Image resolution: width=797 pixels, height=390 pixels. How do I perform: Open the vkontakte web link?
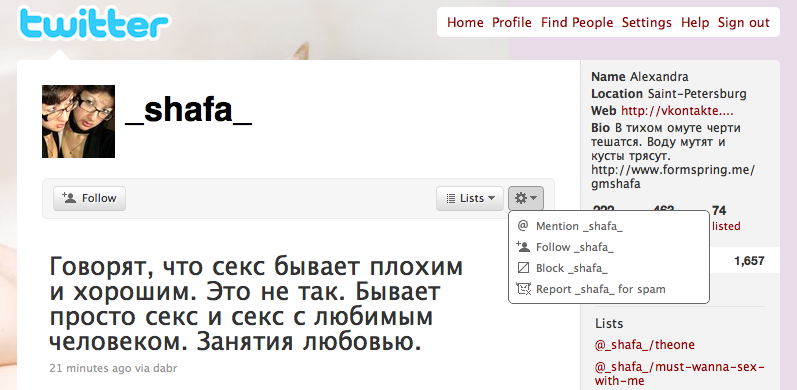click(x=677, y=110)
